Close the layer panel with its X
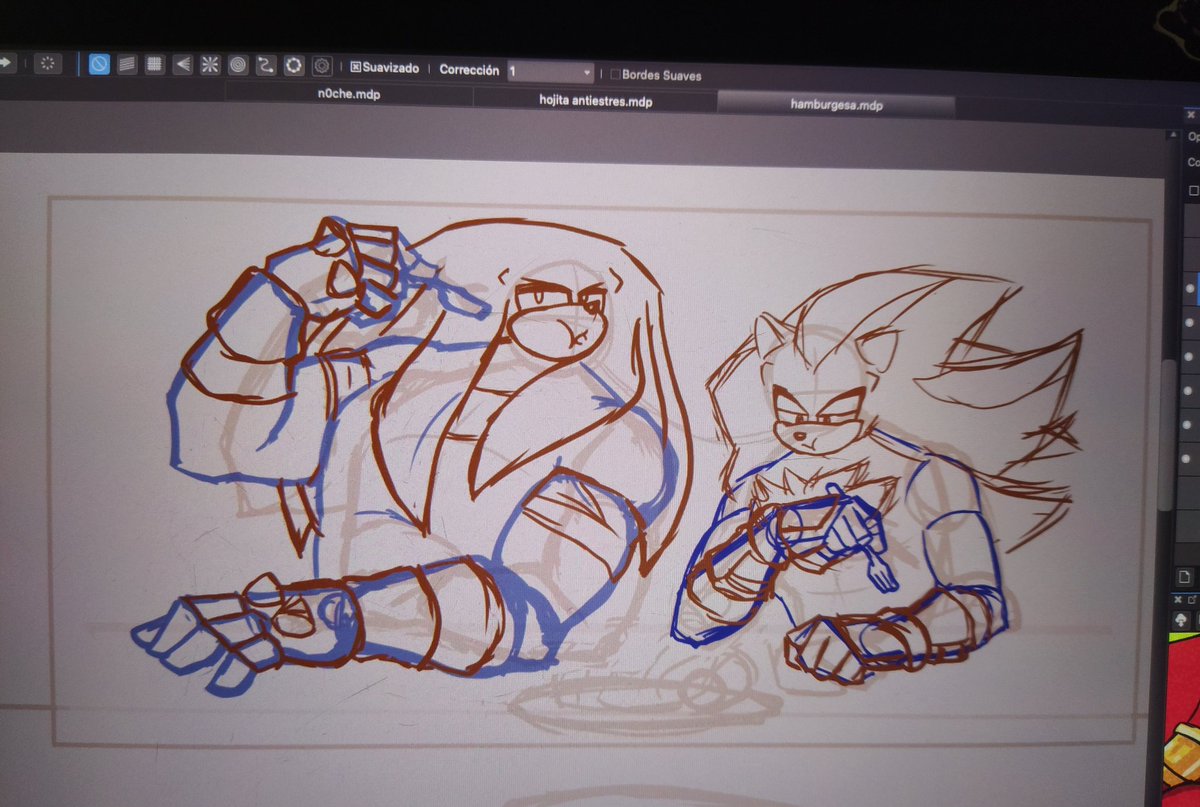1200x807 pixels. click(1191, 115)
